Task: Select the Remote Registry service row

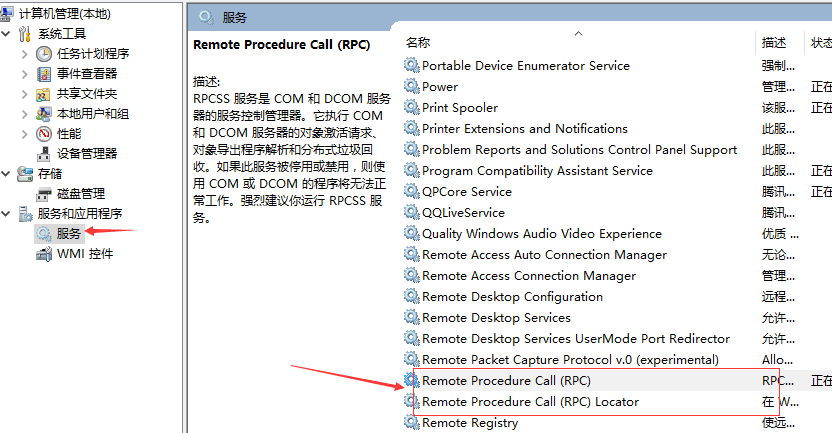Action: coord(470,423)
